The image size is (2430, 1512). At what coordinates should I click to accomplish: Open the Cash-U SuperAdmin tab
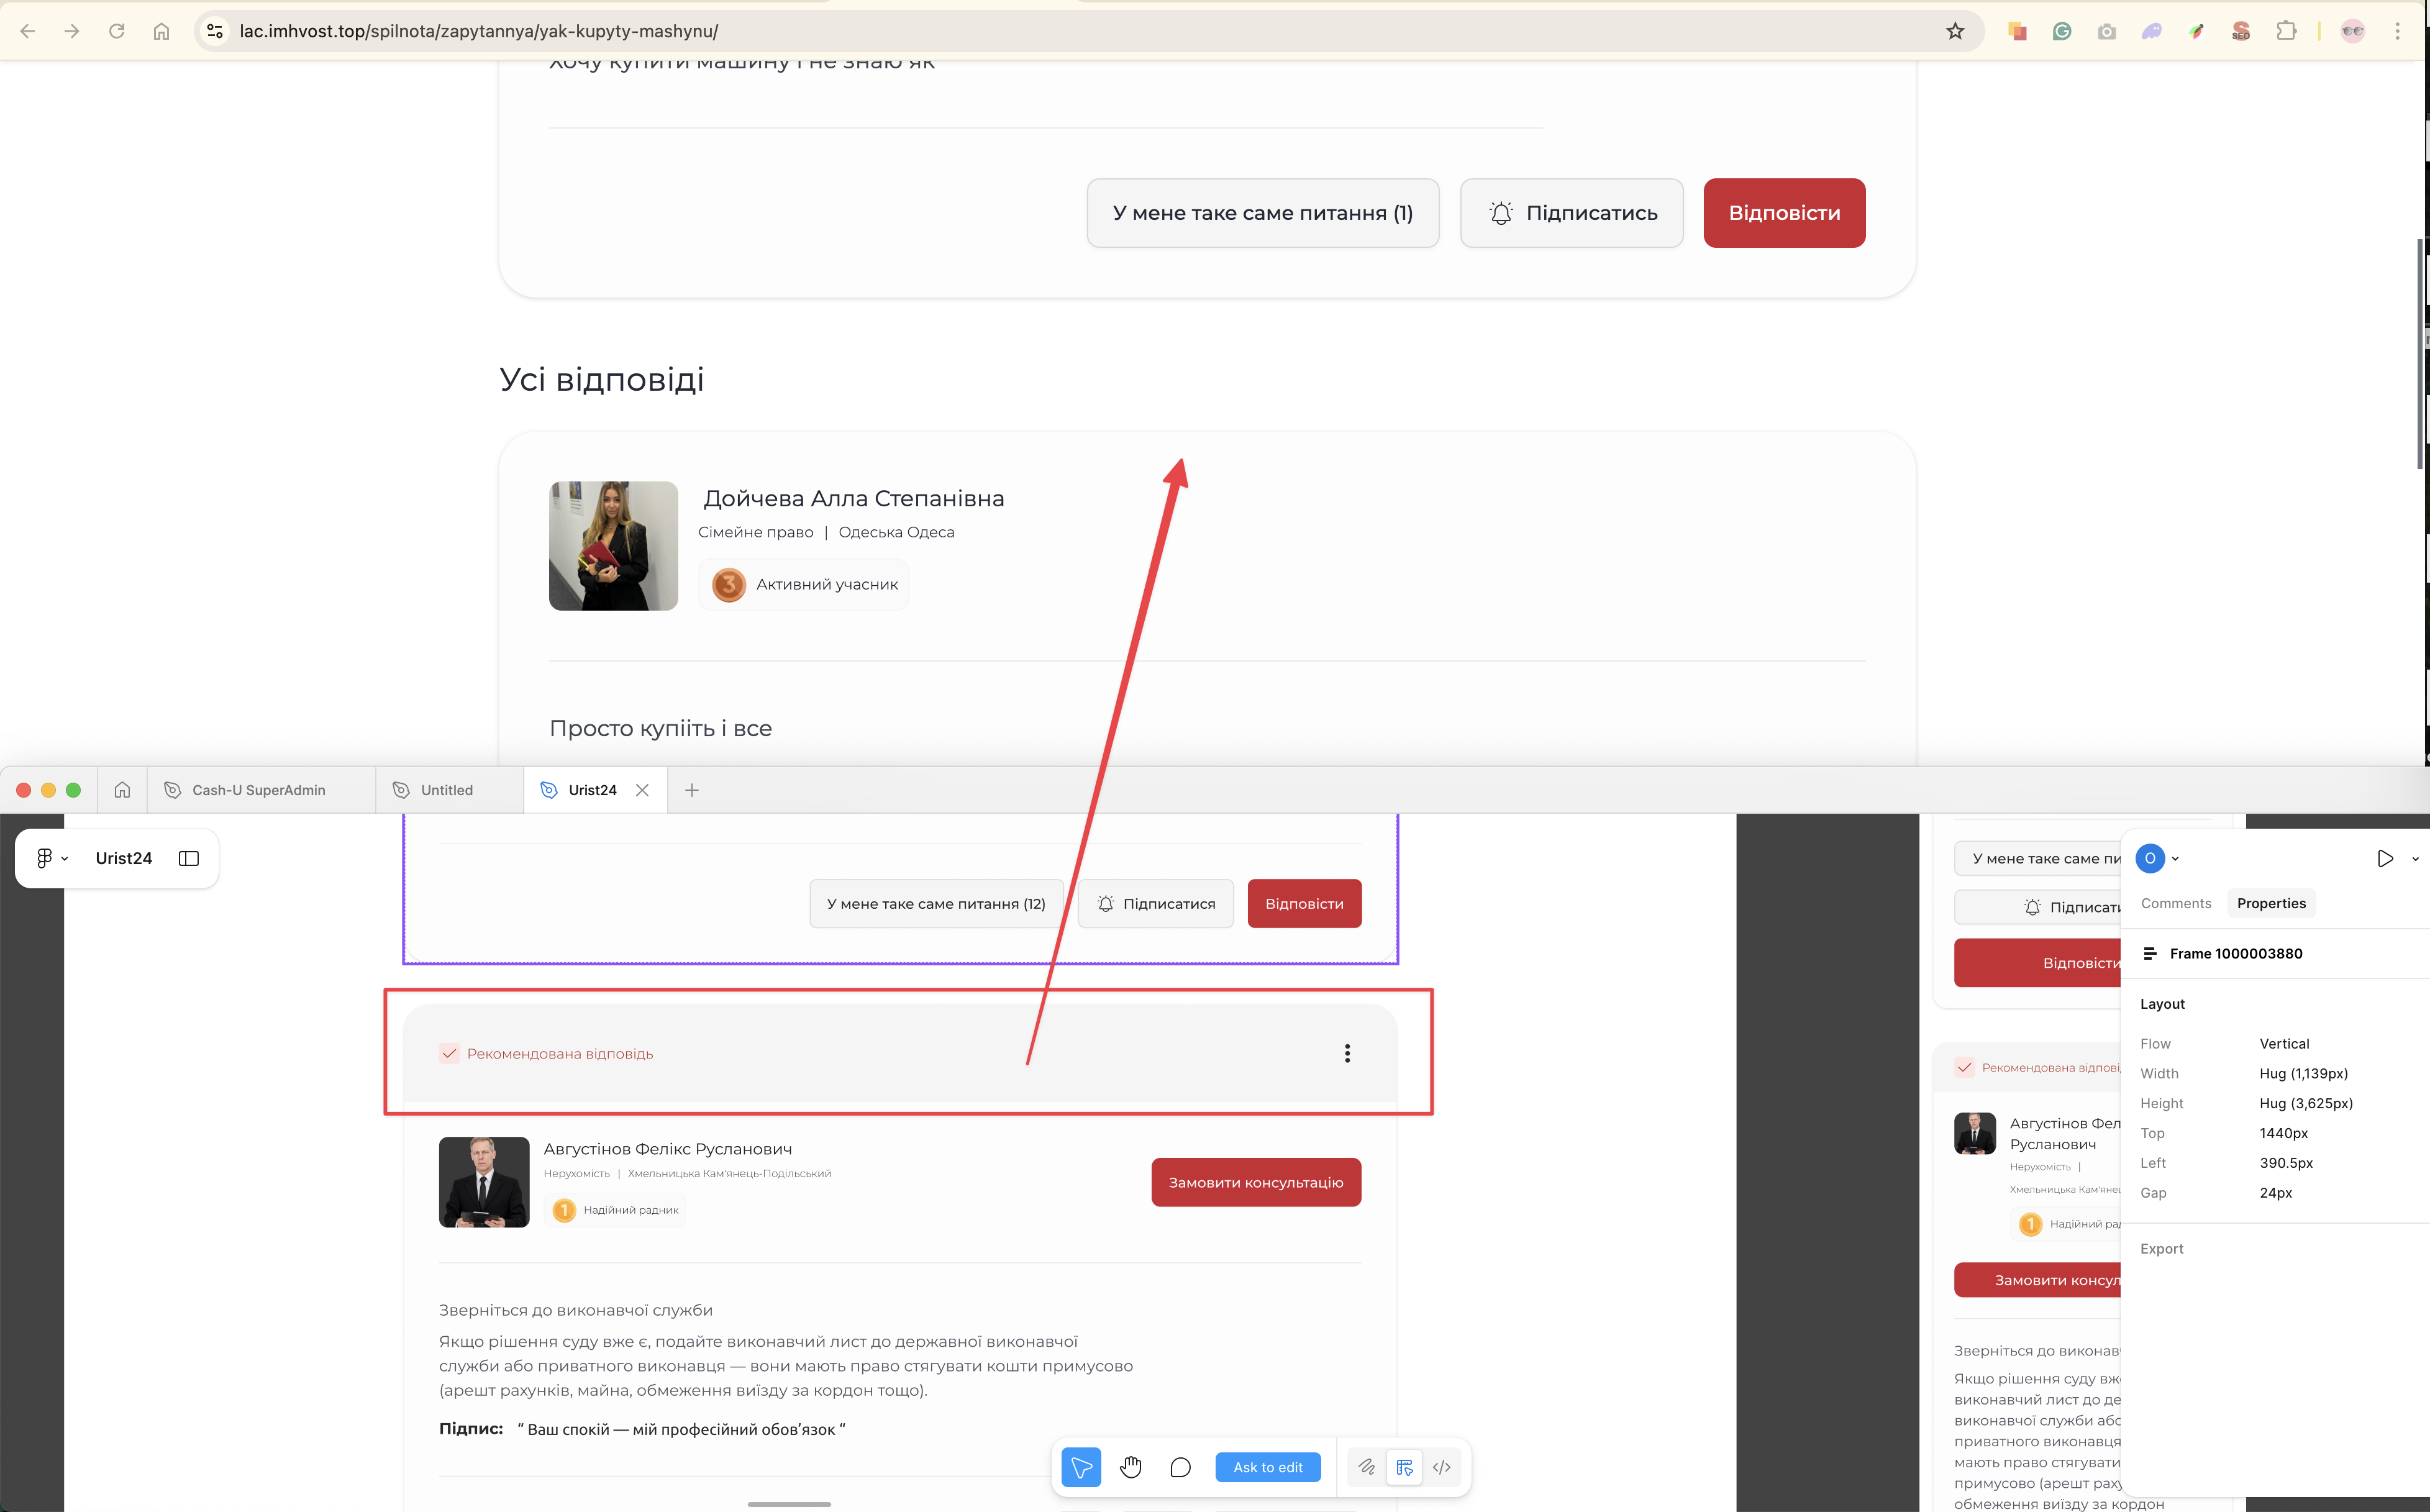[258, 790]
